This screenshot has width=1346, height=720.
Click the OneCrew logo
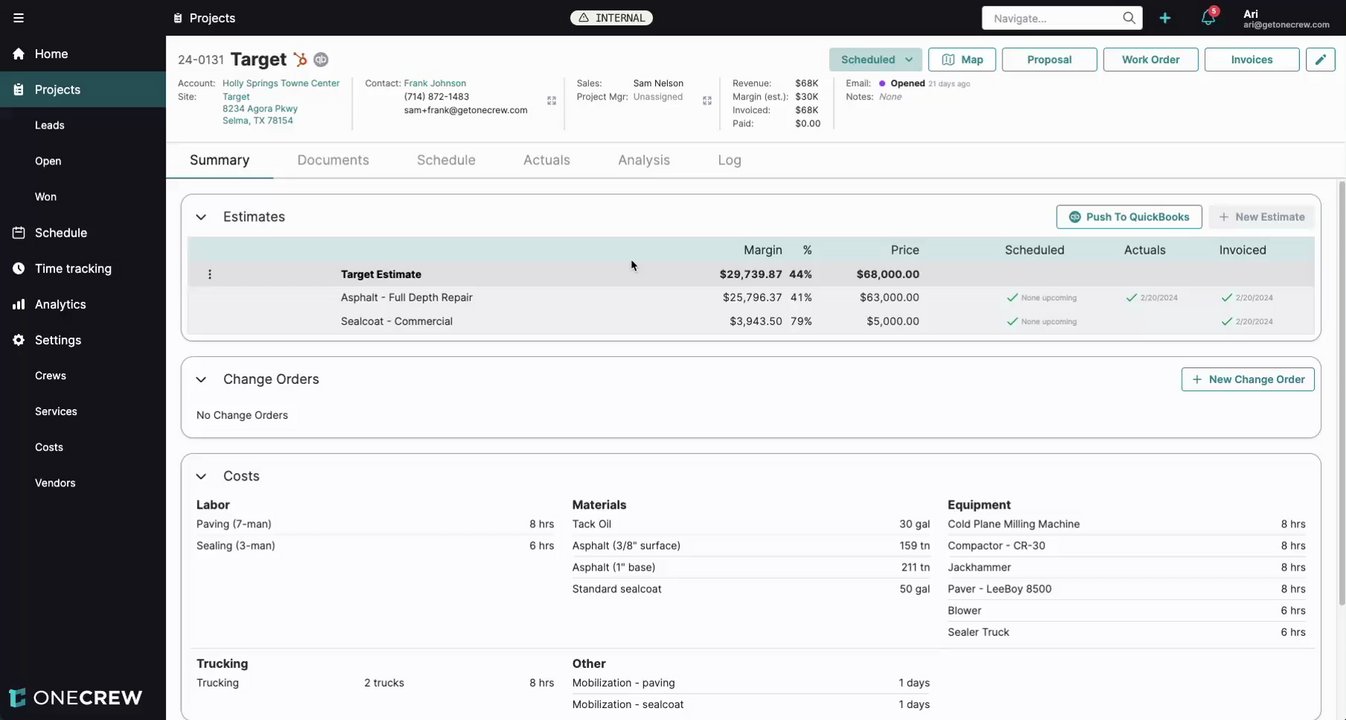tap(76, 697)
